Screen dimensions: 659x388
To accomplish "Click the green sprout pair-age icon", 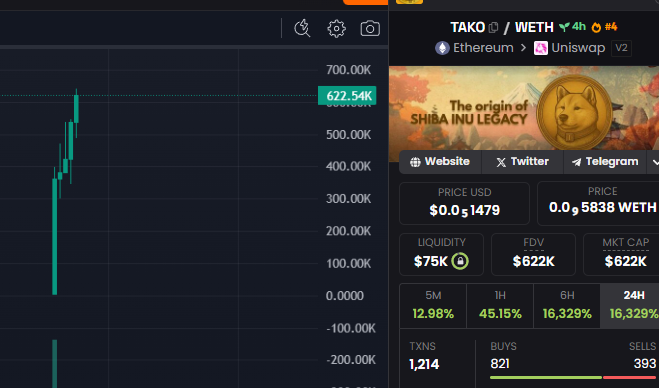I will [564, 27].
